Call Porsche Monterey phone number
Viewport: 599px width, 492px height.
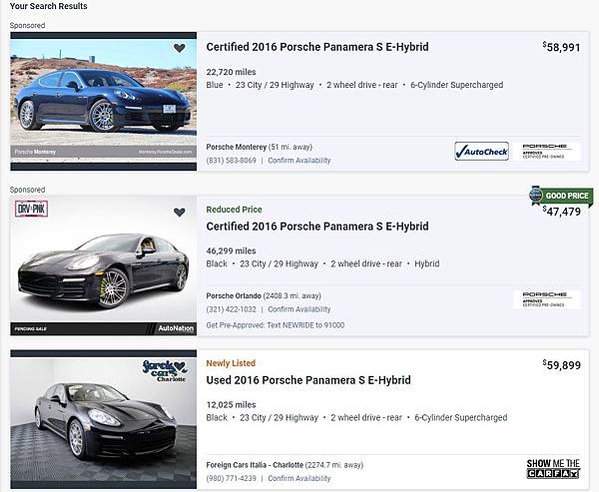coord(231,160)
